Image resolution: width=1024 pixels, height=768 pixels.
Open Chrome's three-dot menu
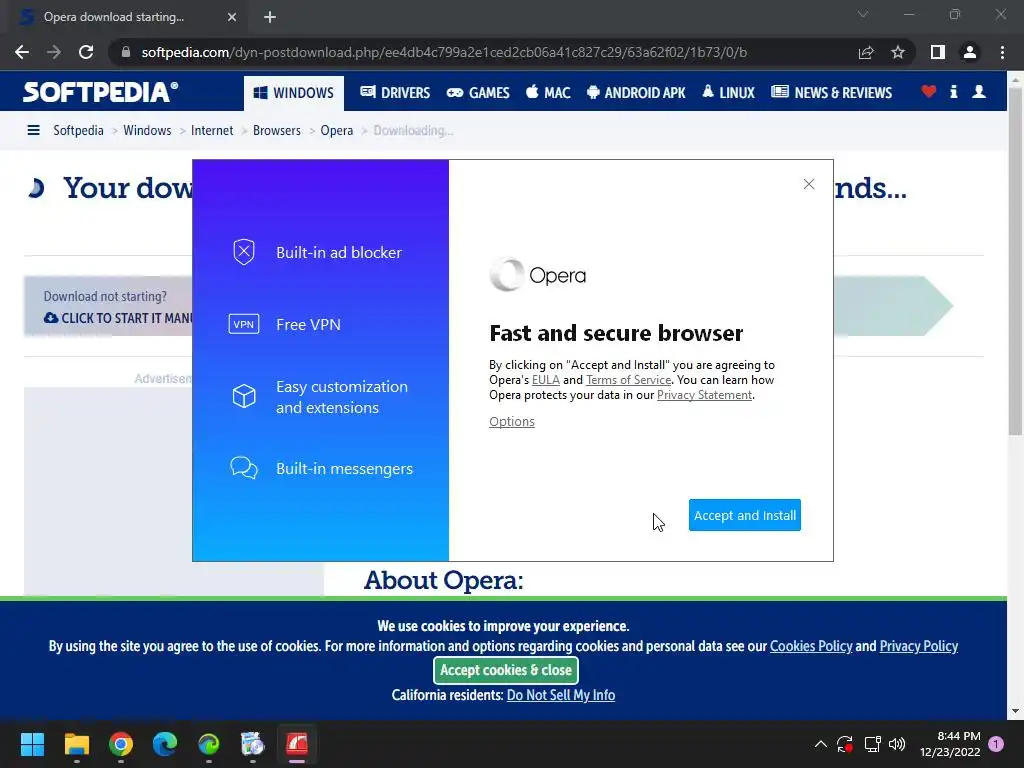coord(1002,52)
